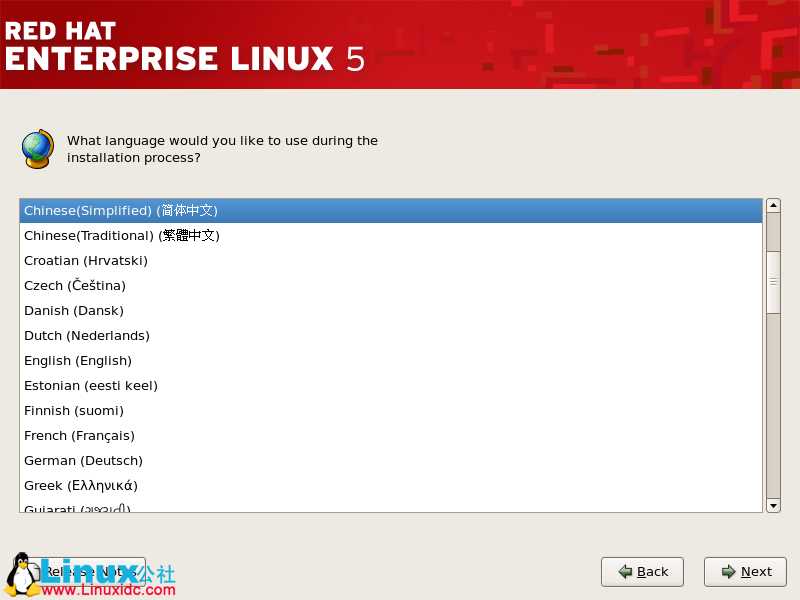Viewport: 800px width, 600px height.
Task: Click the scrollbar up arrow
Action: pyautogui.click(x=773, y=206)
